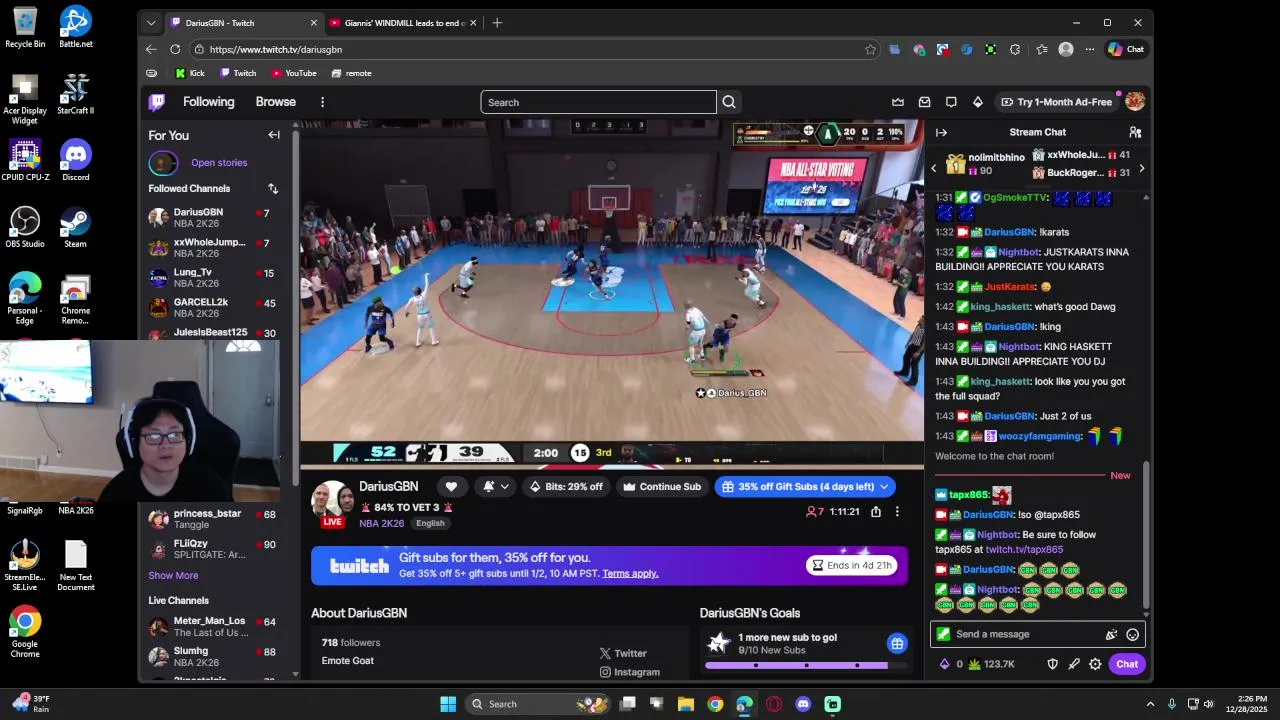The image size is (1280, 720).
Task: Follow heart button for DariusGBN
Action: click(x=451, y=487)
